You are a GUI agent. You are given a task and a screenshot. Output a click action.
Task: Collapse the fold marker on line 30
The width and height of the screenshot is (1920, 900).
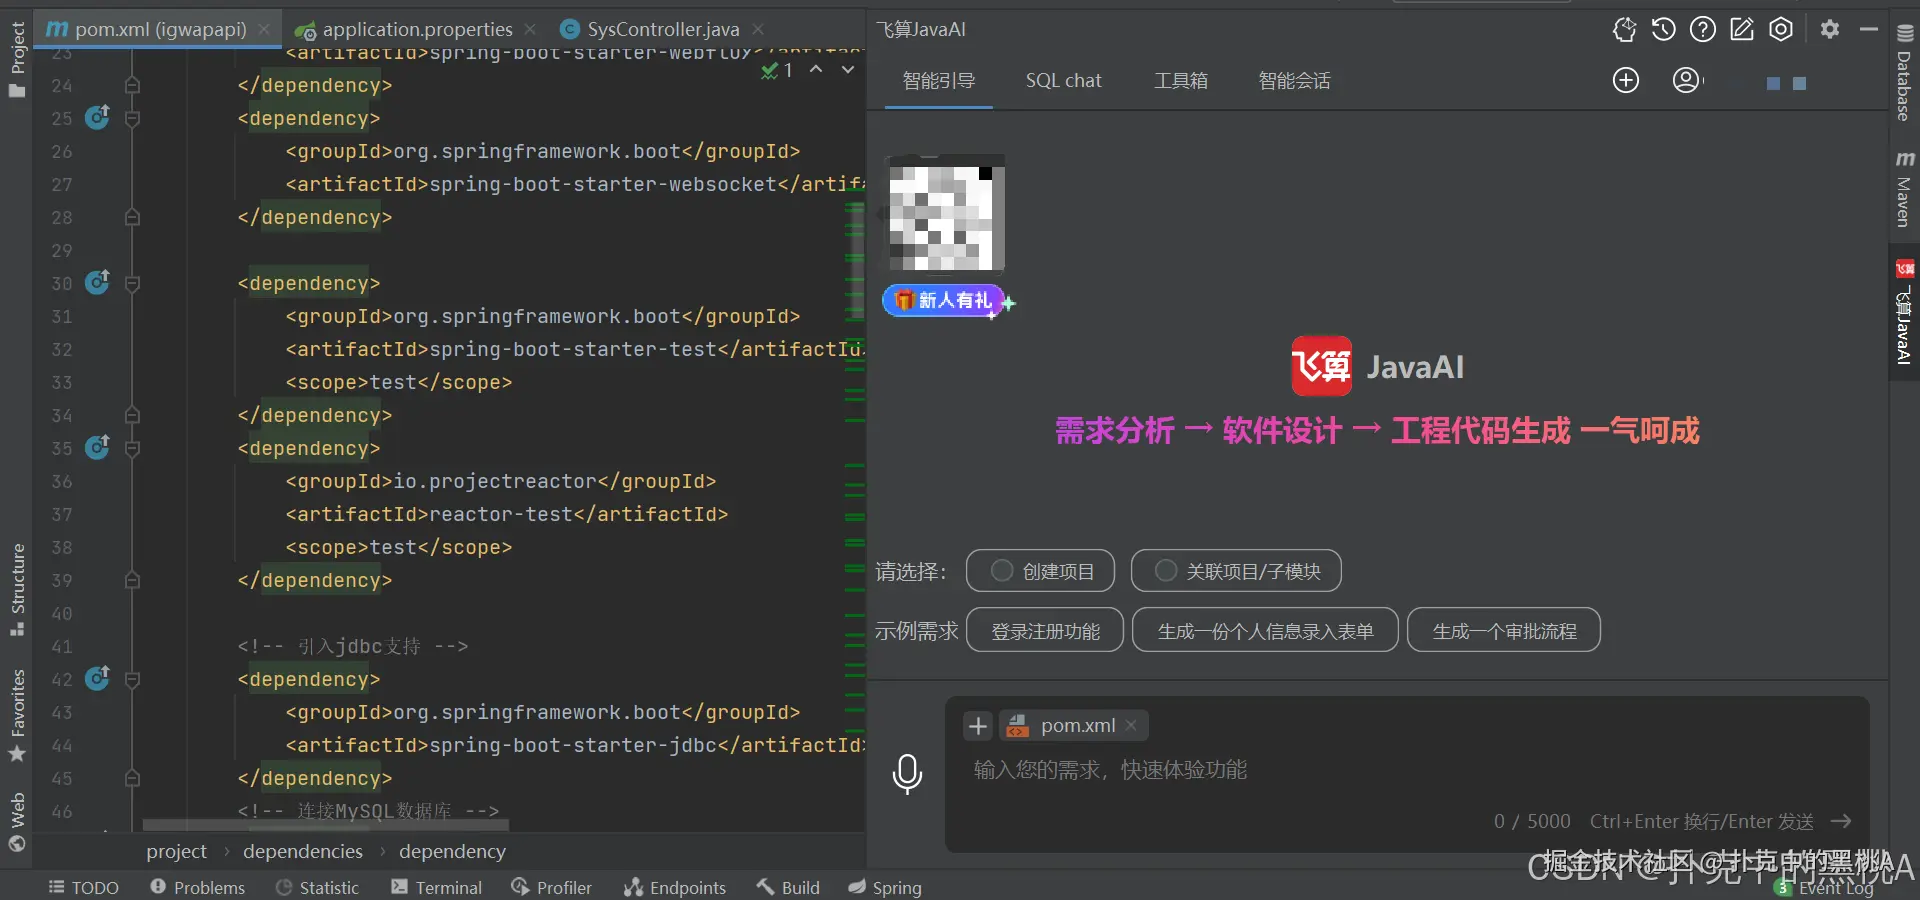pyautogui.click(x=132, y=283)
